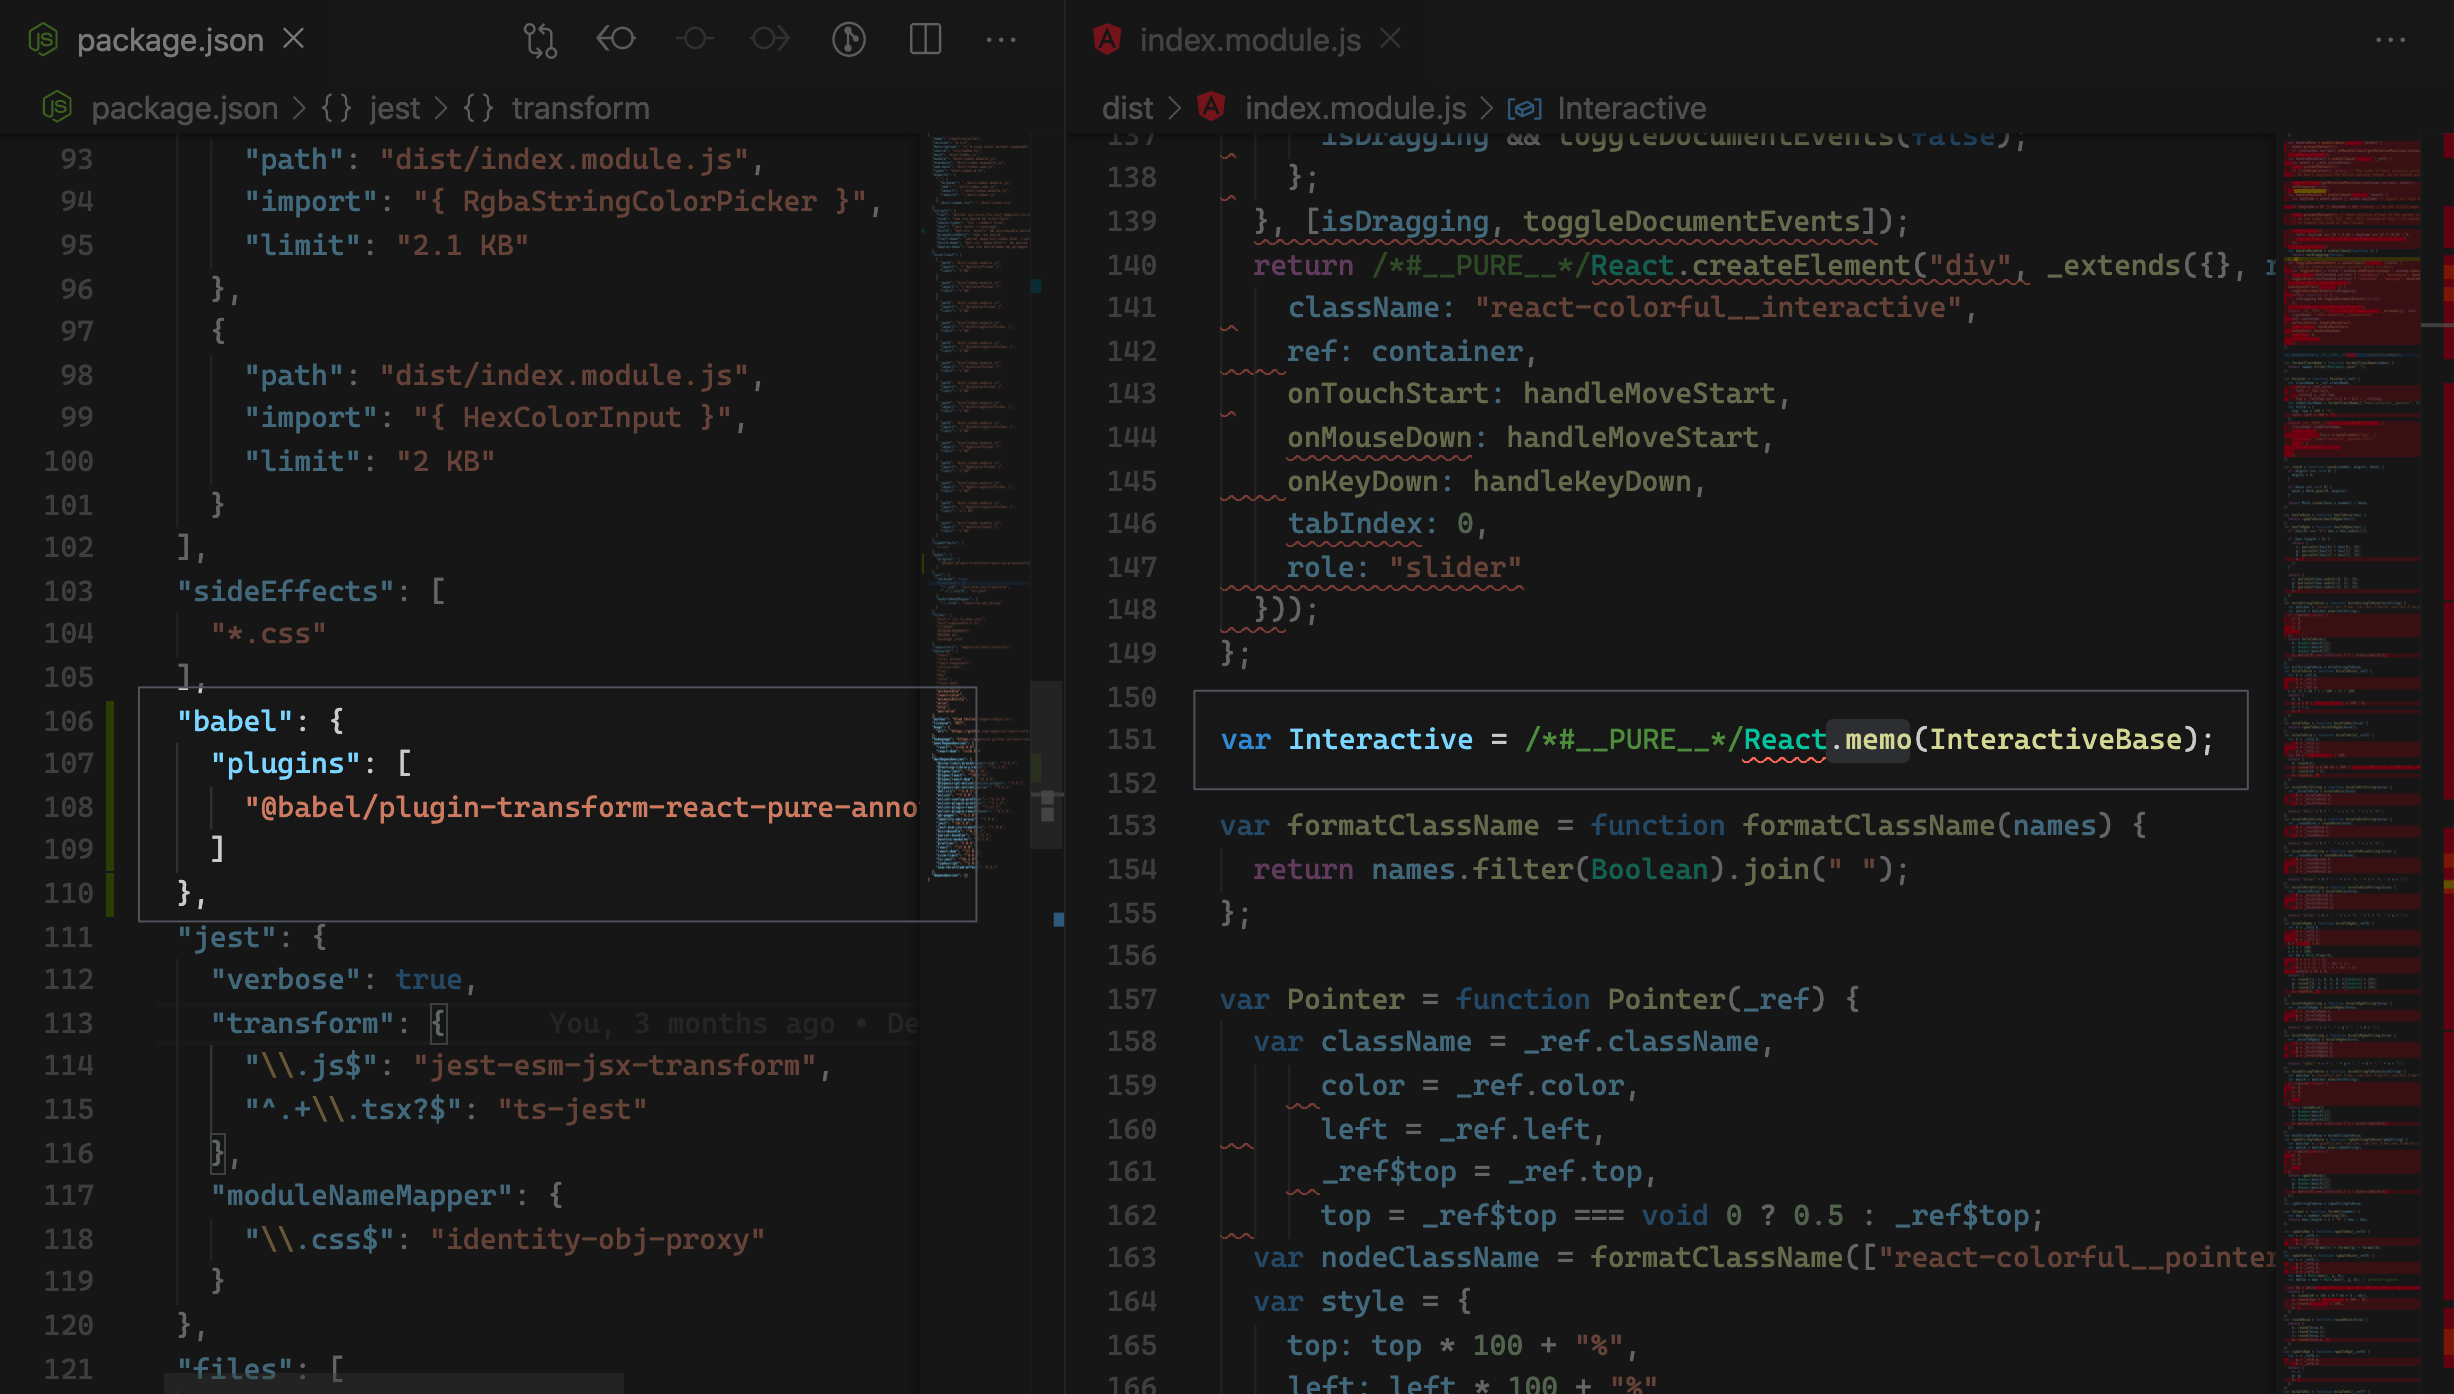
Task: Jump using the right editor minimap
Action: [x=2352, y=760]
